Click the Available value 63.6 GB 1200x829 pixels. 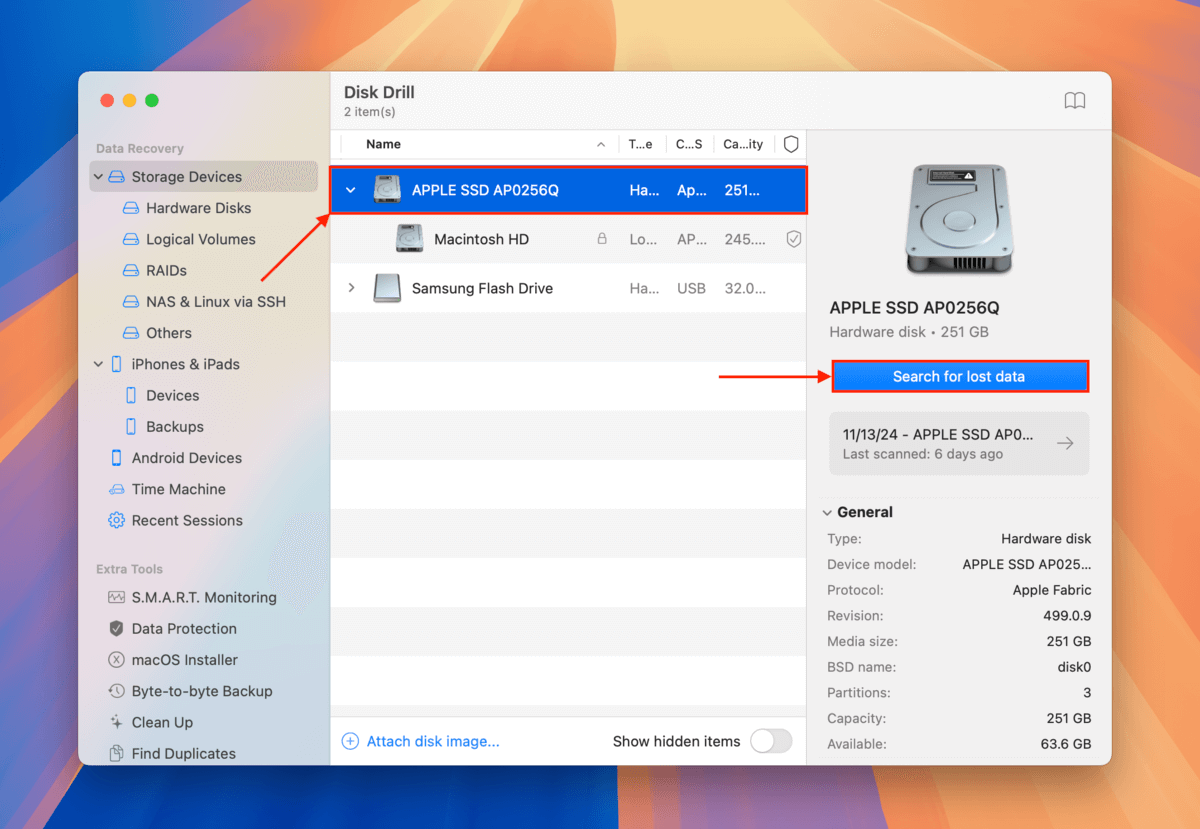coord(1064,744)
